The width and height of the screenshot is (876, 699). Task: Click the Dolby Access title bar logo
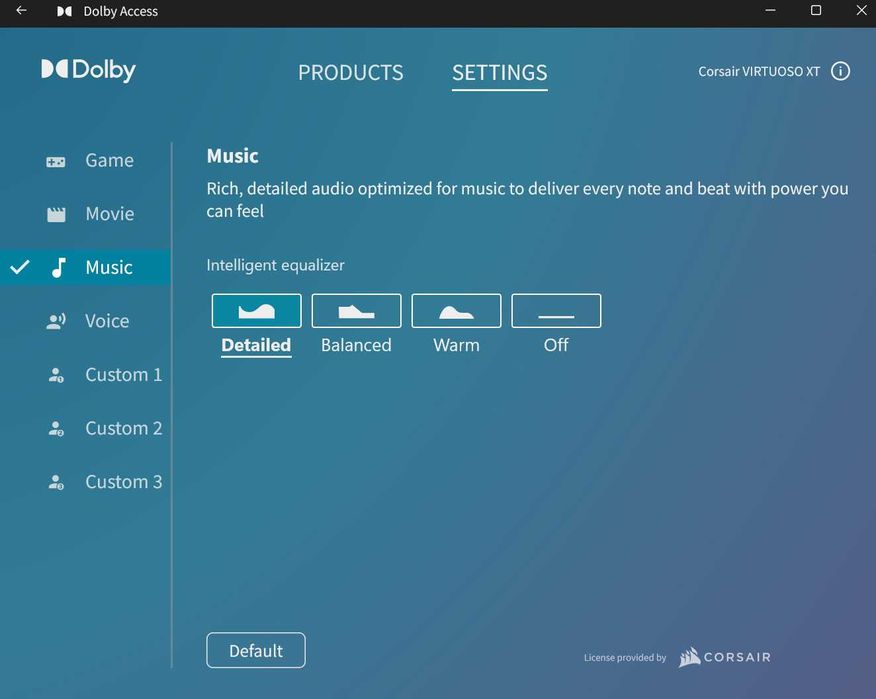point(64,11)
